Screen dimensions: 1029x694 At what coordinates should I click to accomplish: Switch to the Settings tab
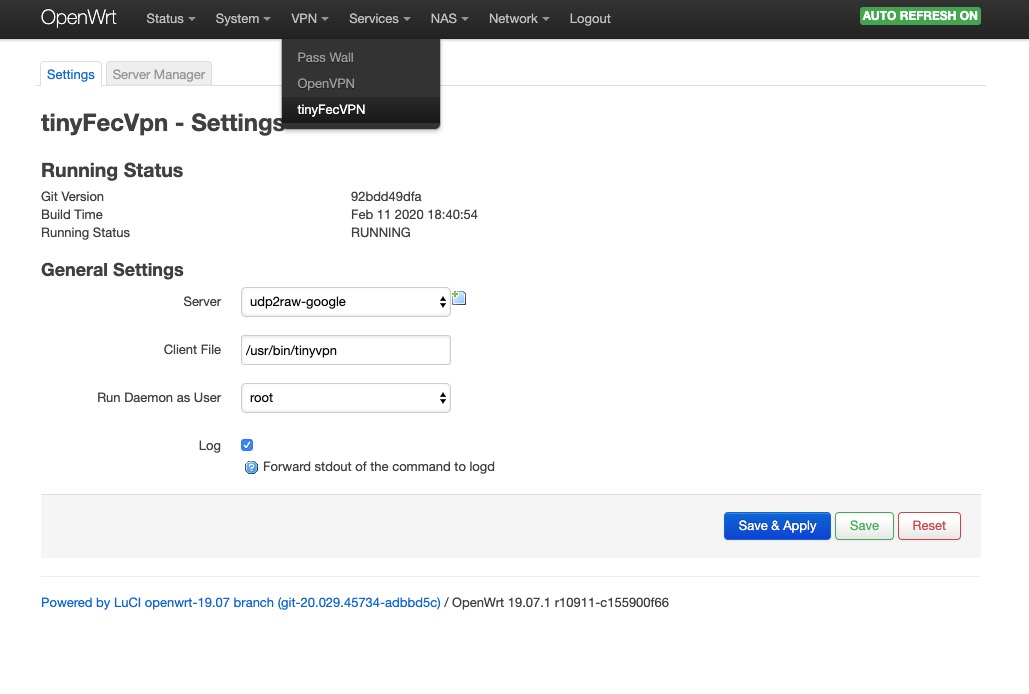71,74
